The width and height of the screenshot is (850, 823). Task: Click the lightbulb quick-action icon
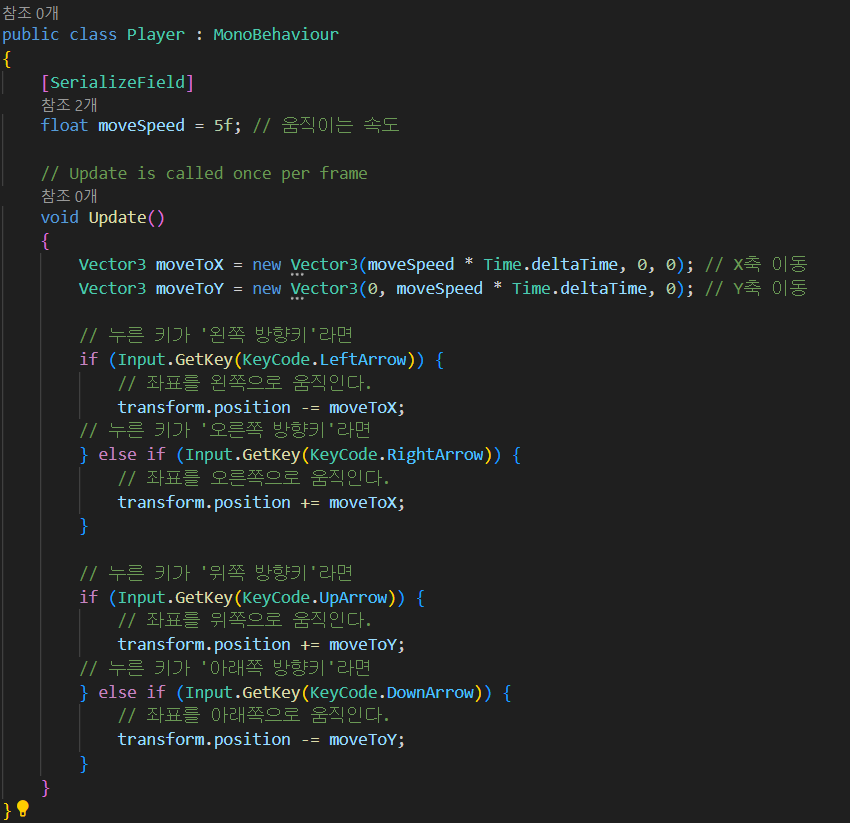(23, 808)
